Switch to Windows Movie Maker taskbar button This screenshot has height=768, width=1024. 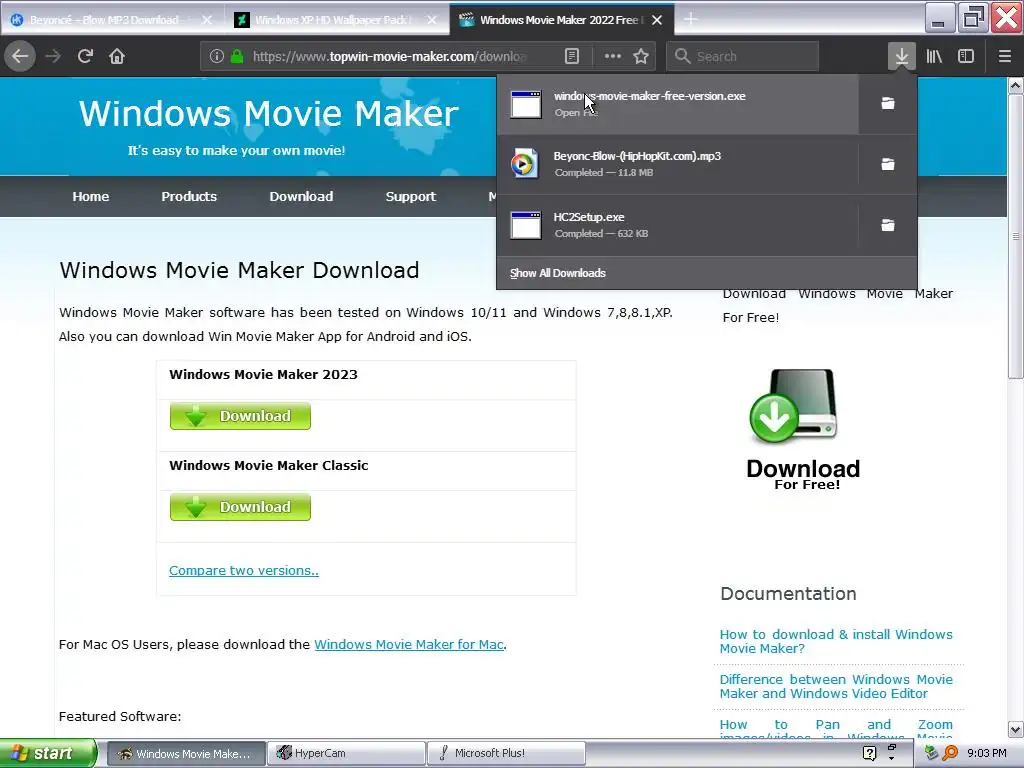185,753
